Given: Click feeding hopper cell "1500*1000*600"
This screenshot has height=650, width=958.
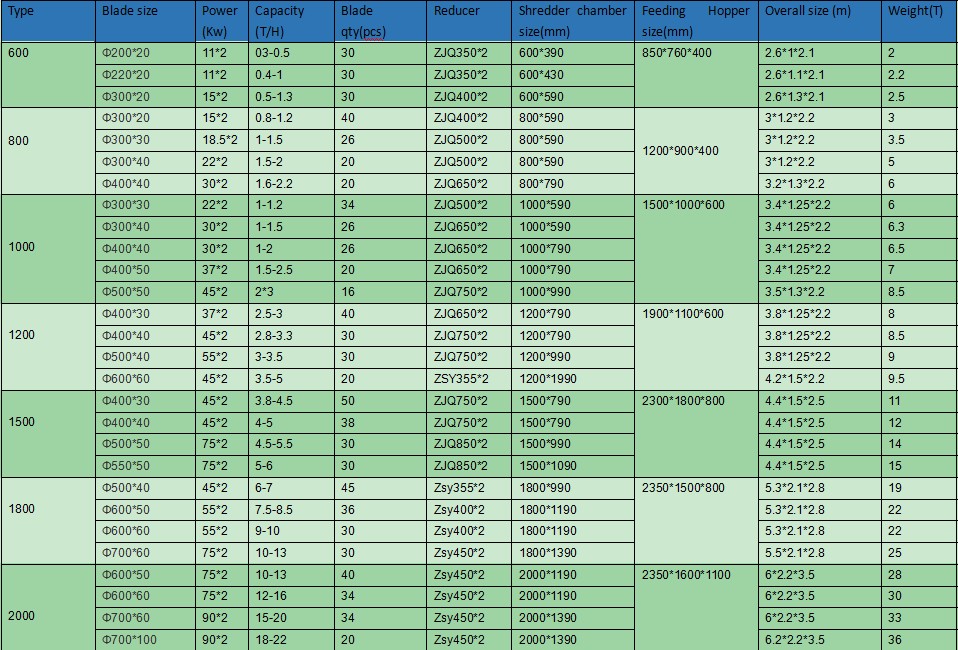Looking at the screenshot, I should coord(696,249).
